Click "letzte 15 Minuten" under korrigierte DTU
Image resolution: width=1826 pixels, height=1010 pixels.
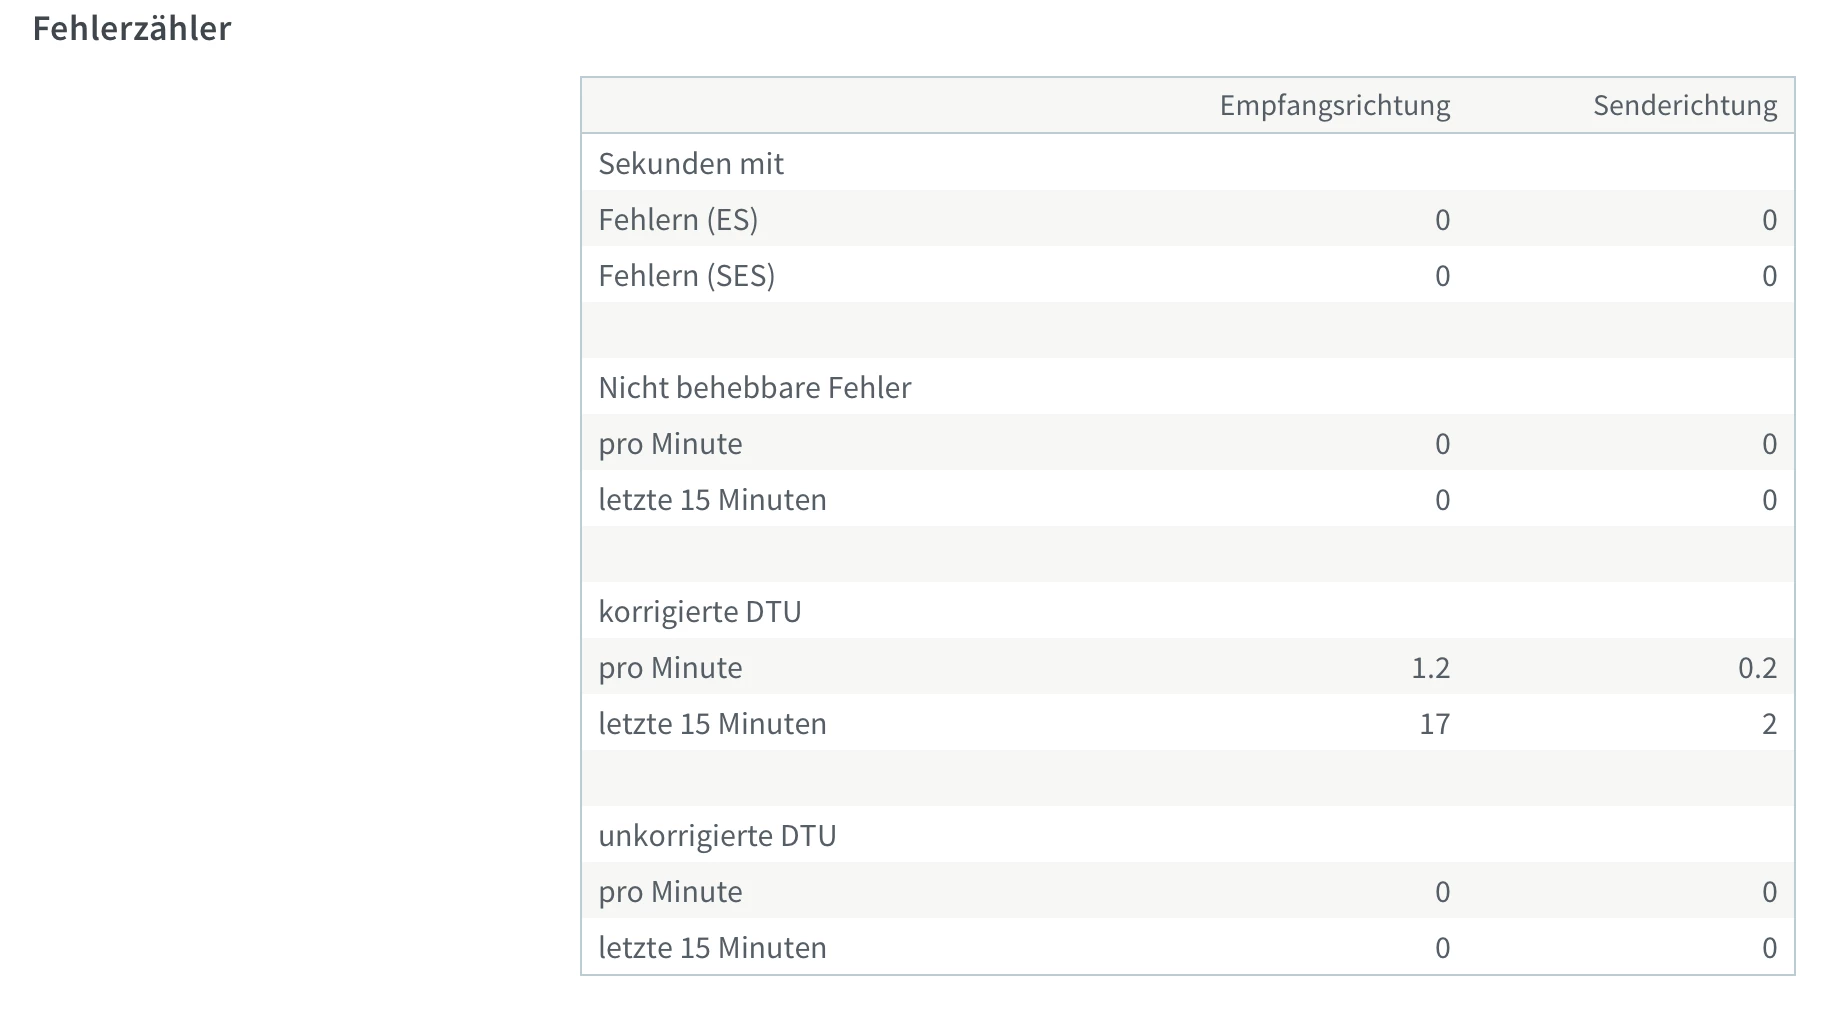tap(712, 723)
